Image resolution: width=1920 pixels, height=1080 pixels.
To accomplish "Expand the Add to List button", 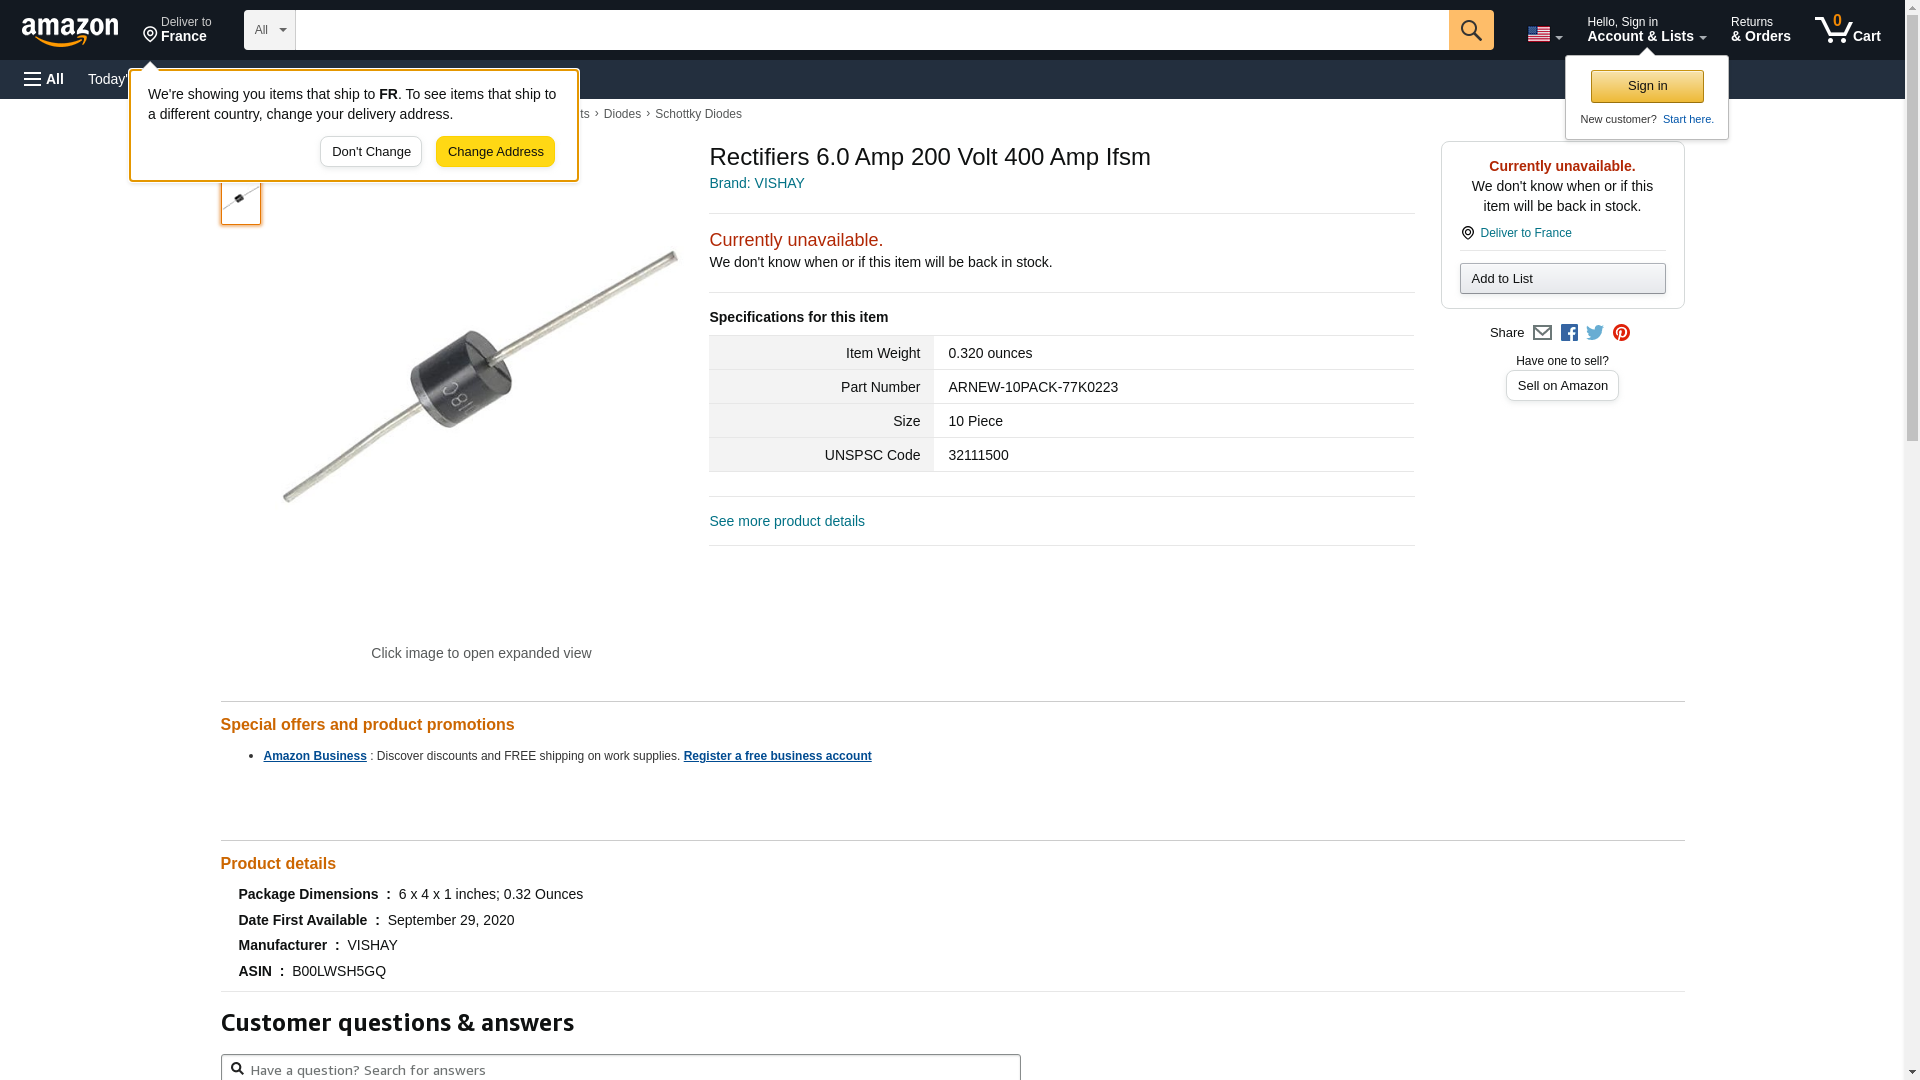I will pyautogui.click(x=1562, y=279).
